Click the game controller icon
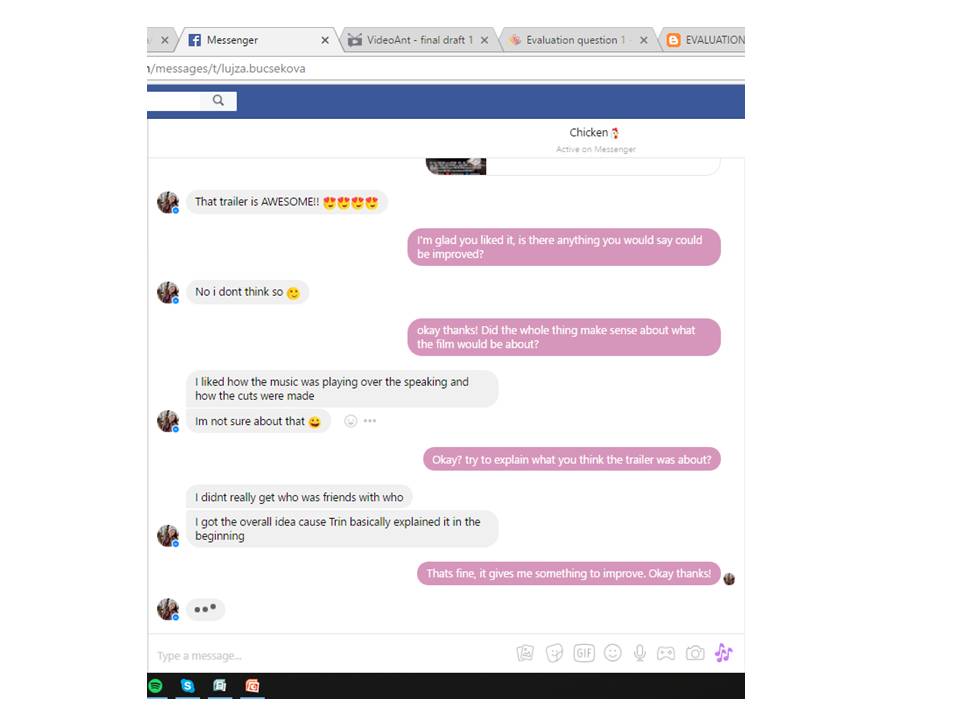The image size is (960, 720). pyautogui.click(x=666, y=653)
